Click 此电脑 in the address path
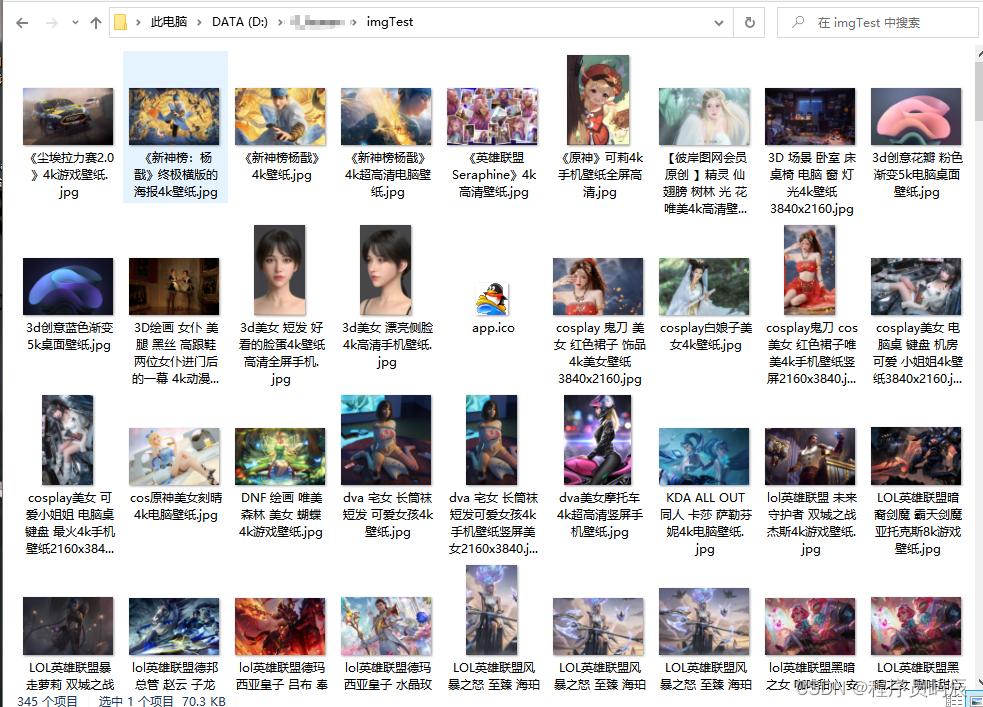Screen dimensions: 983x707 tap(169, 22)
